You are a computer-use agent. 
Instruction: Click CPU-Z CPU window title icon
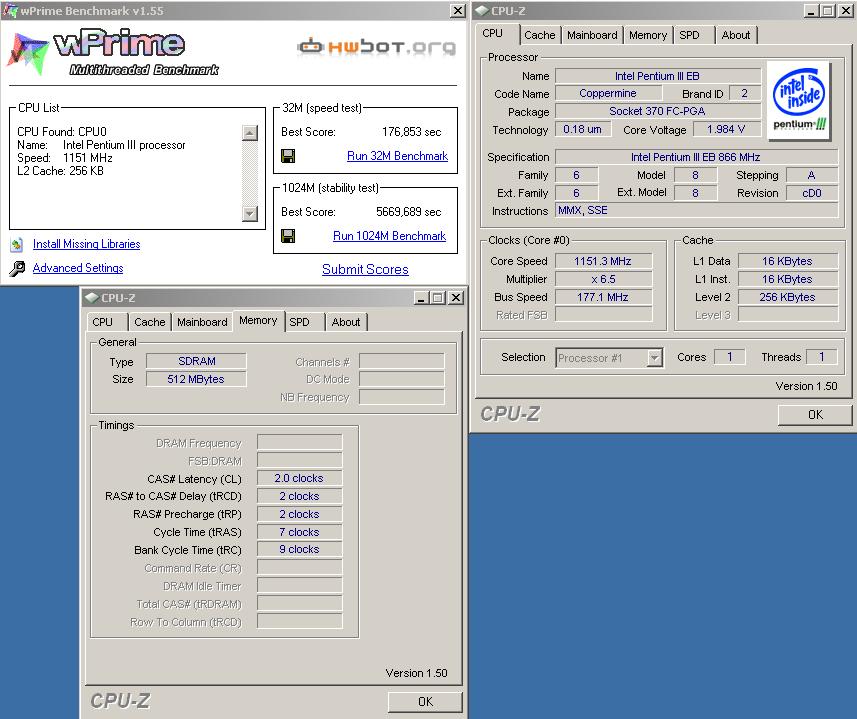click(482, 10)
